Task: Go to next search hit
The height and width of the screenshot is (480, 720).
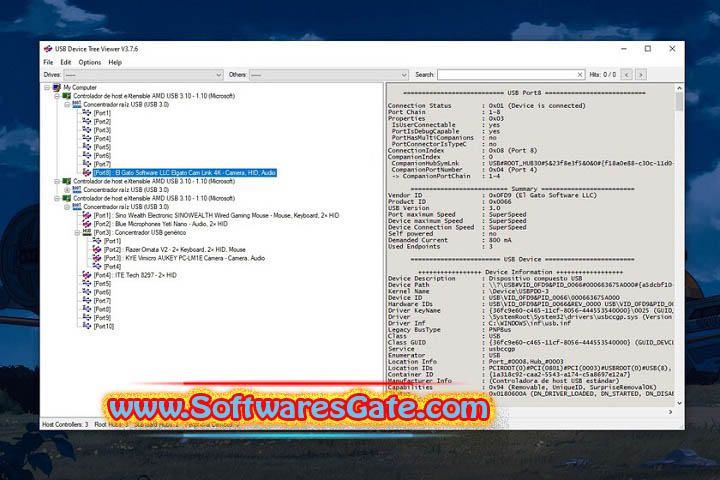Action: [641, 74]
